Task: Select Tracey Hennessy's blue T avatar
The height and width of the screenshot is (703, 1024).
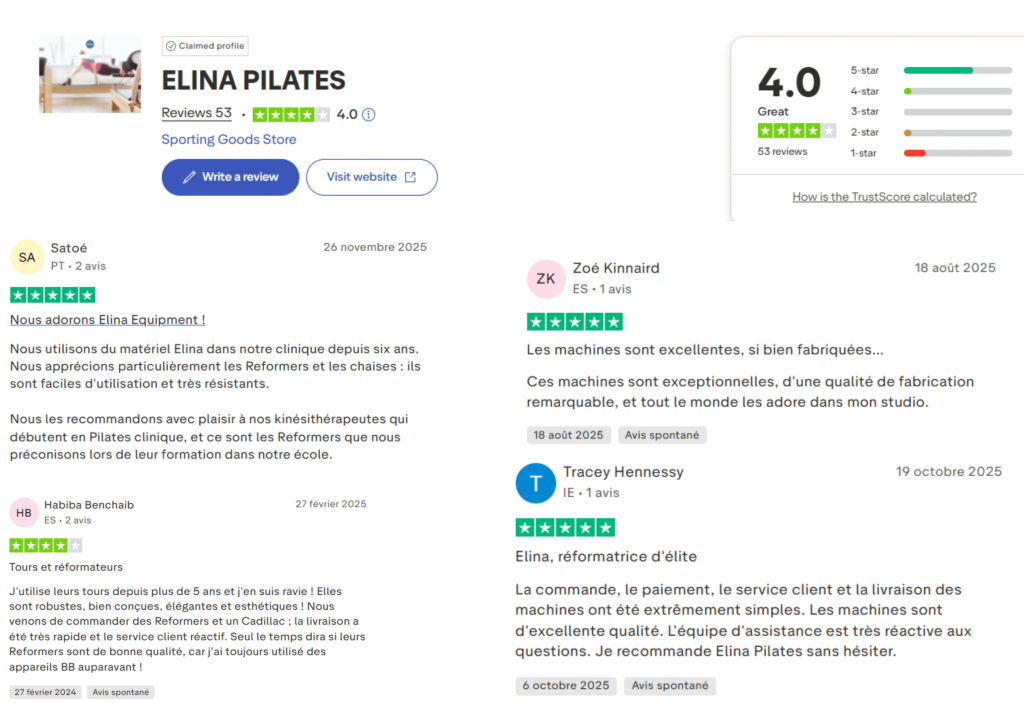Action: (536, 483)
